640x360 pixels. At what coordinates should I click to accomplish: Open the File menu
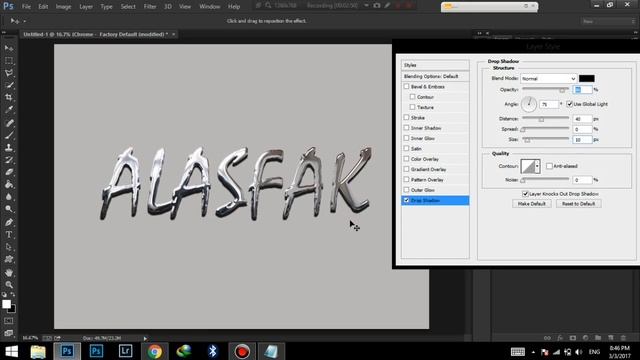click(26, 7)
